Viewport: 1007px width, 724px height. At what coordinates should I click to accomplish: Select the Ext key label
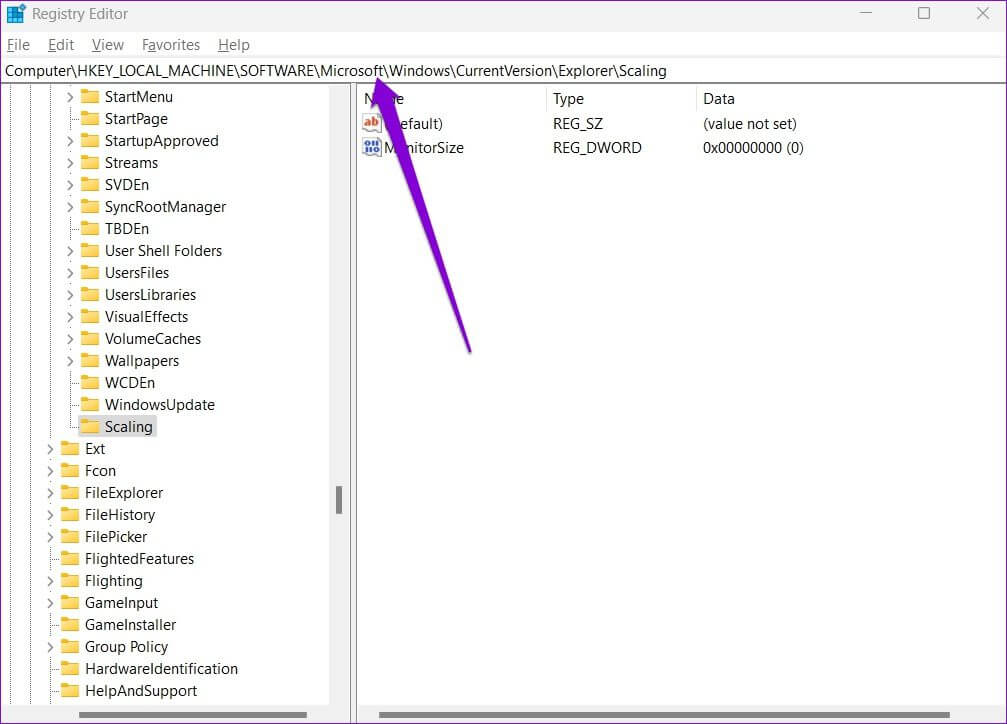tap(95, 449)
